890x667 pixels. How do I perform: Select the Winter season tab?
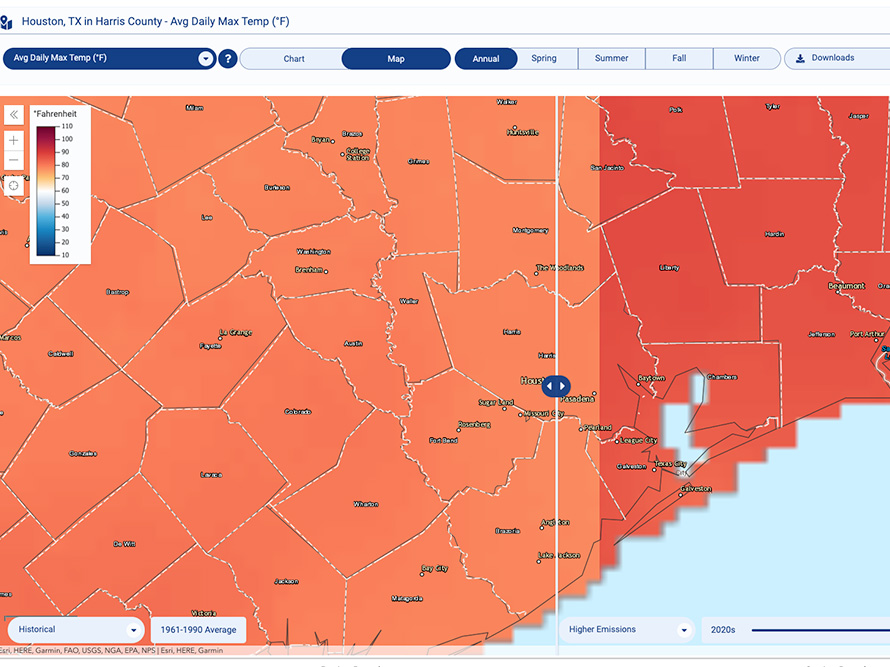click(747, 59)
